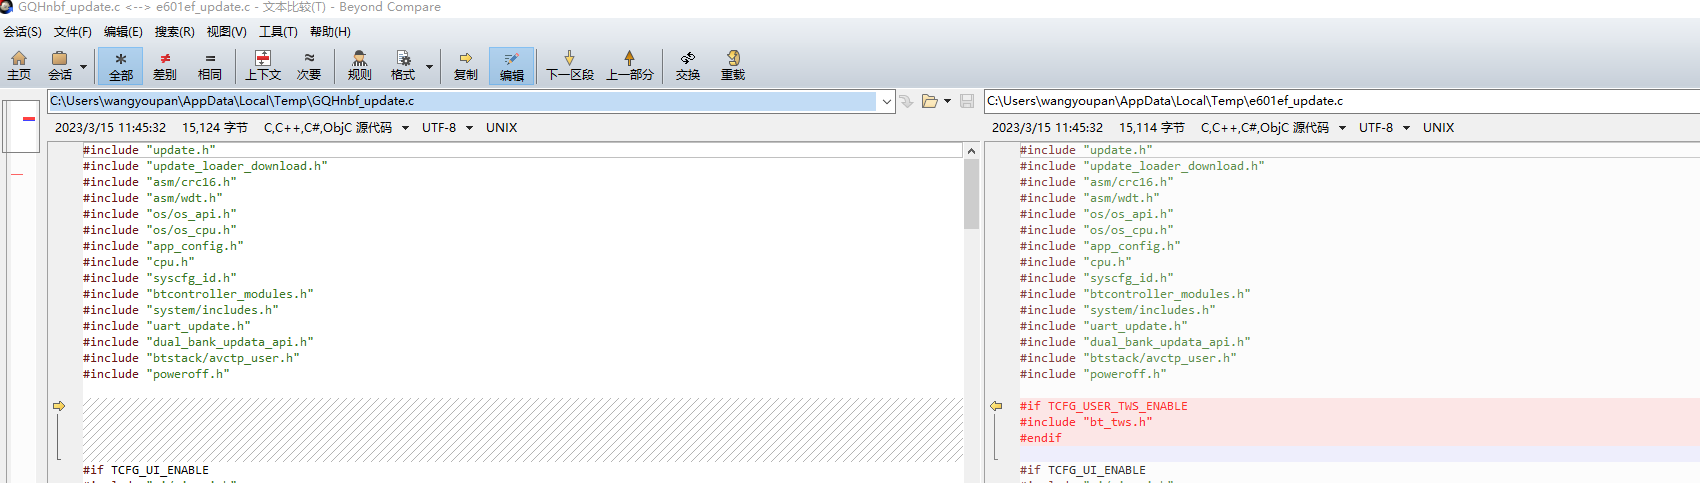Open the 帮助(H) menu

point(330,32)
